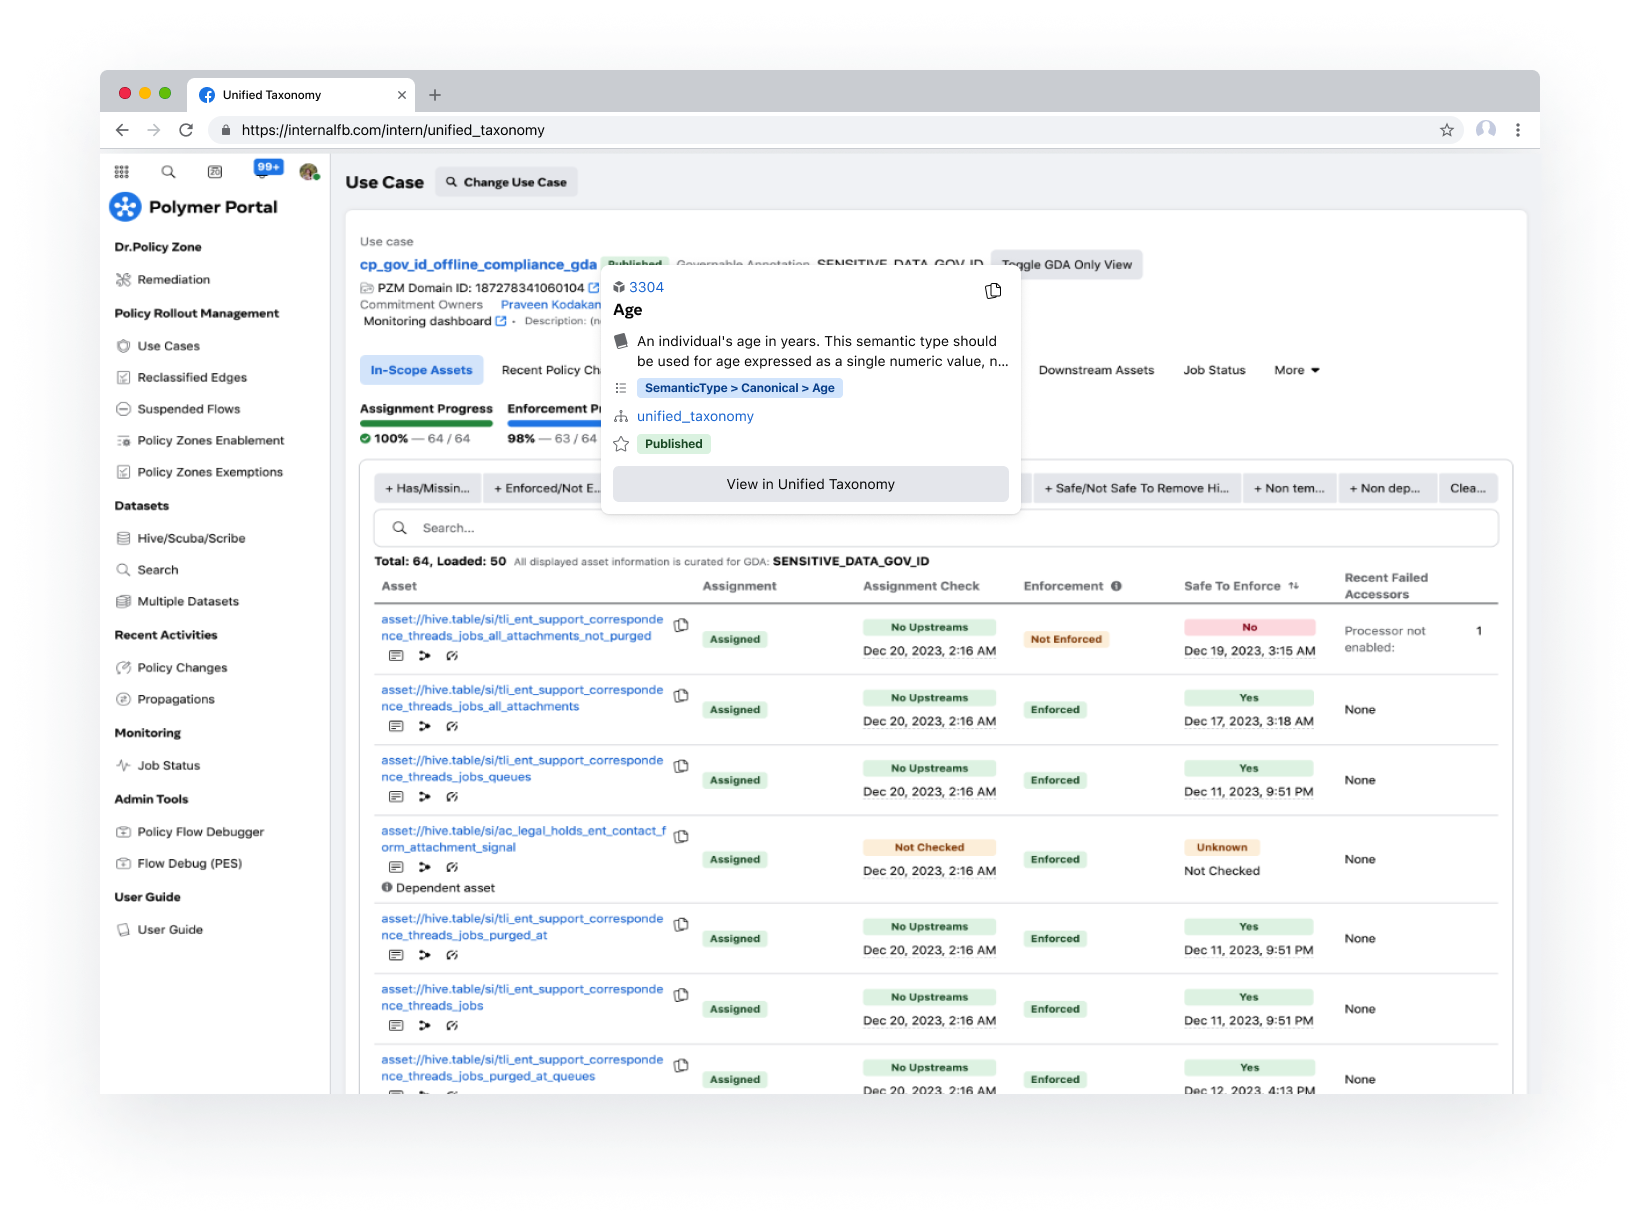Open the apps grid icon in sidebar

tap(121, 172)
